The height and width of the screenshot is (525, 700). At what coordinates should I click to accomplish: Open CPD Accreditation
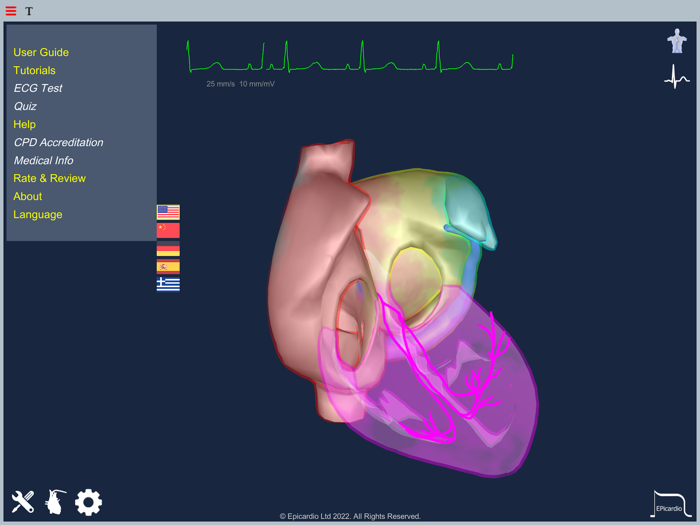coord(58,142)
